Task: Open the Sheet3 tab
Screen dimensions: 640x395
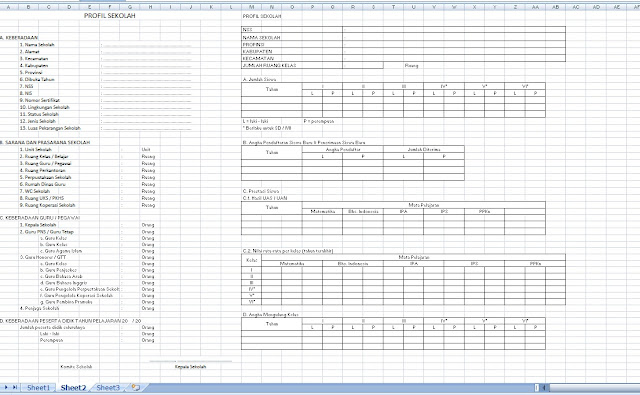Action: 108,388
